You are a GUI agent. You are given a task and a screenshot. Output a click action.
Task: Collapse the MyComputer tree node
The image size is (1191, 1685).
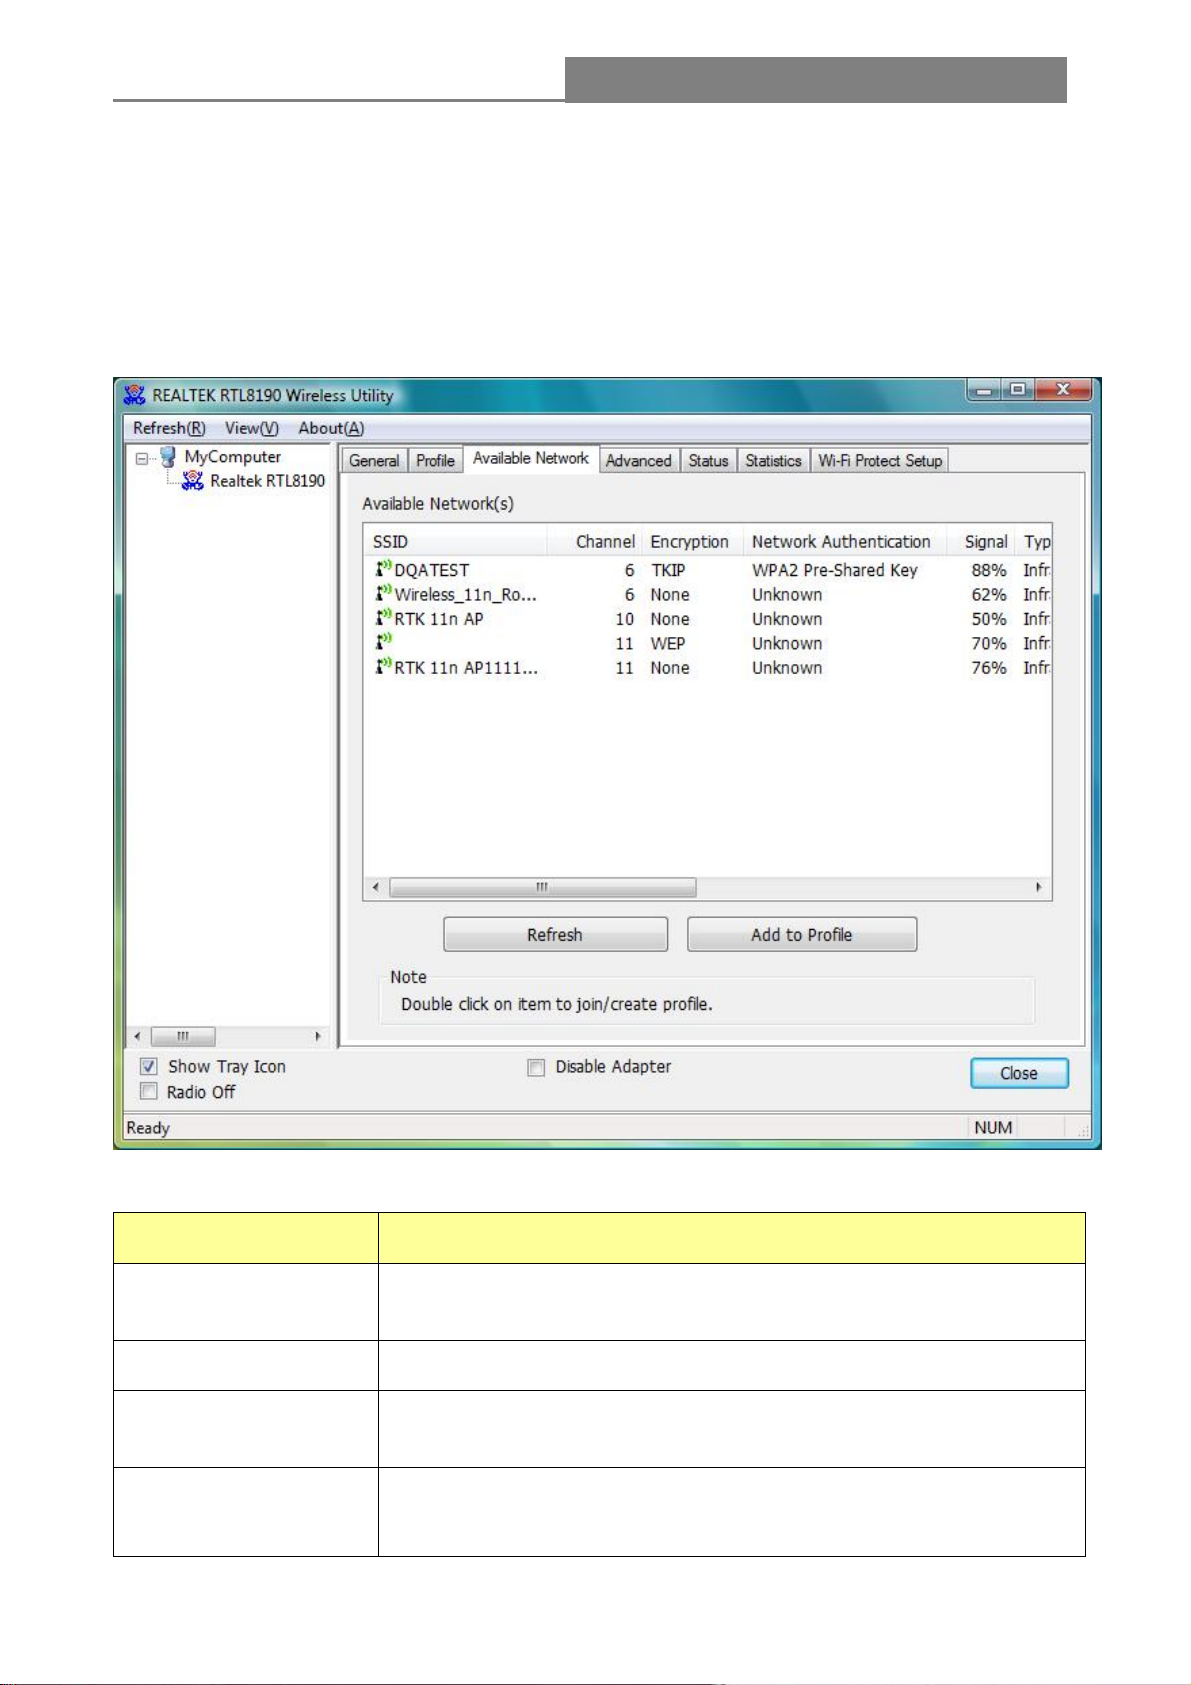(x=142, y=458)
